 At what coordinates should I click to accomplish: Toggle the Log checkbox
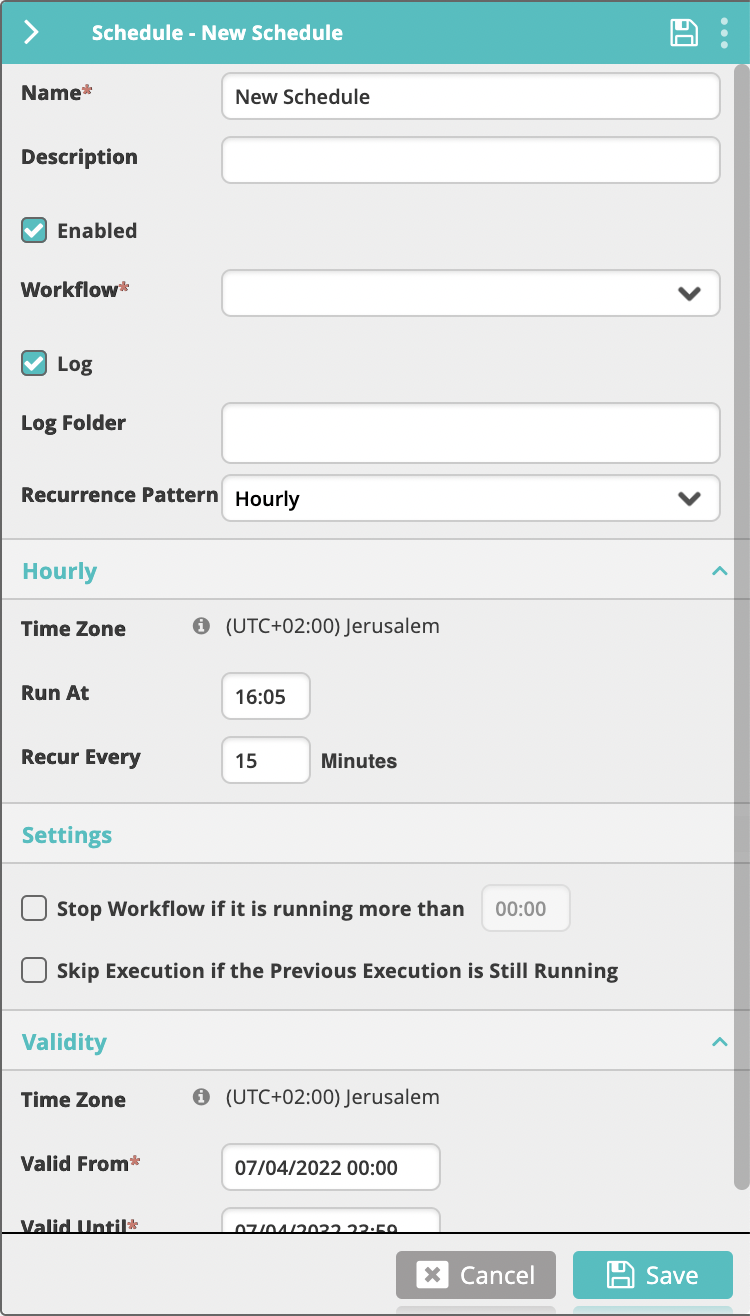point(34,363)
